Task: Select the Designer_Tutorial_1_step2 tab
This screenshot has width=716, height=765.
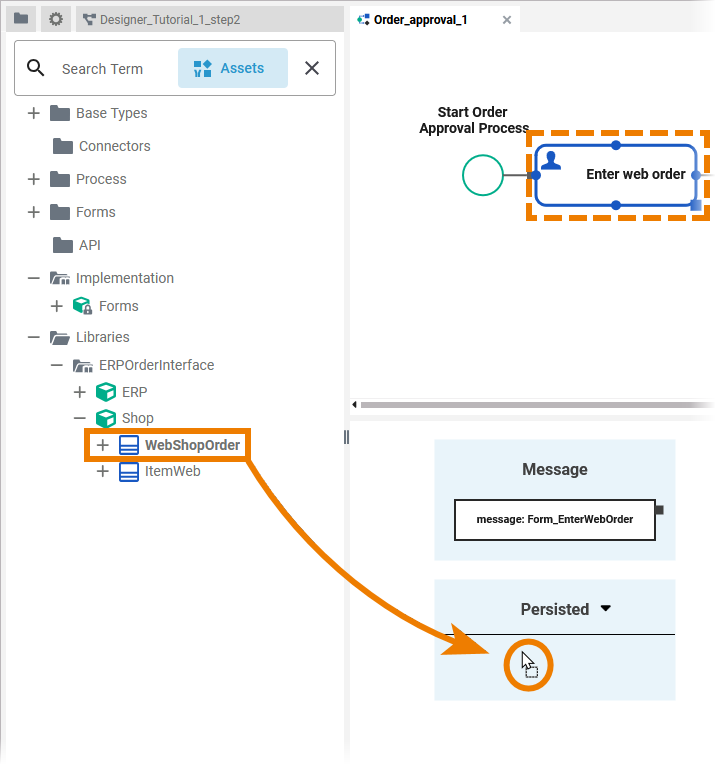Action: (162, 19)
